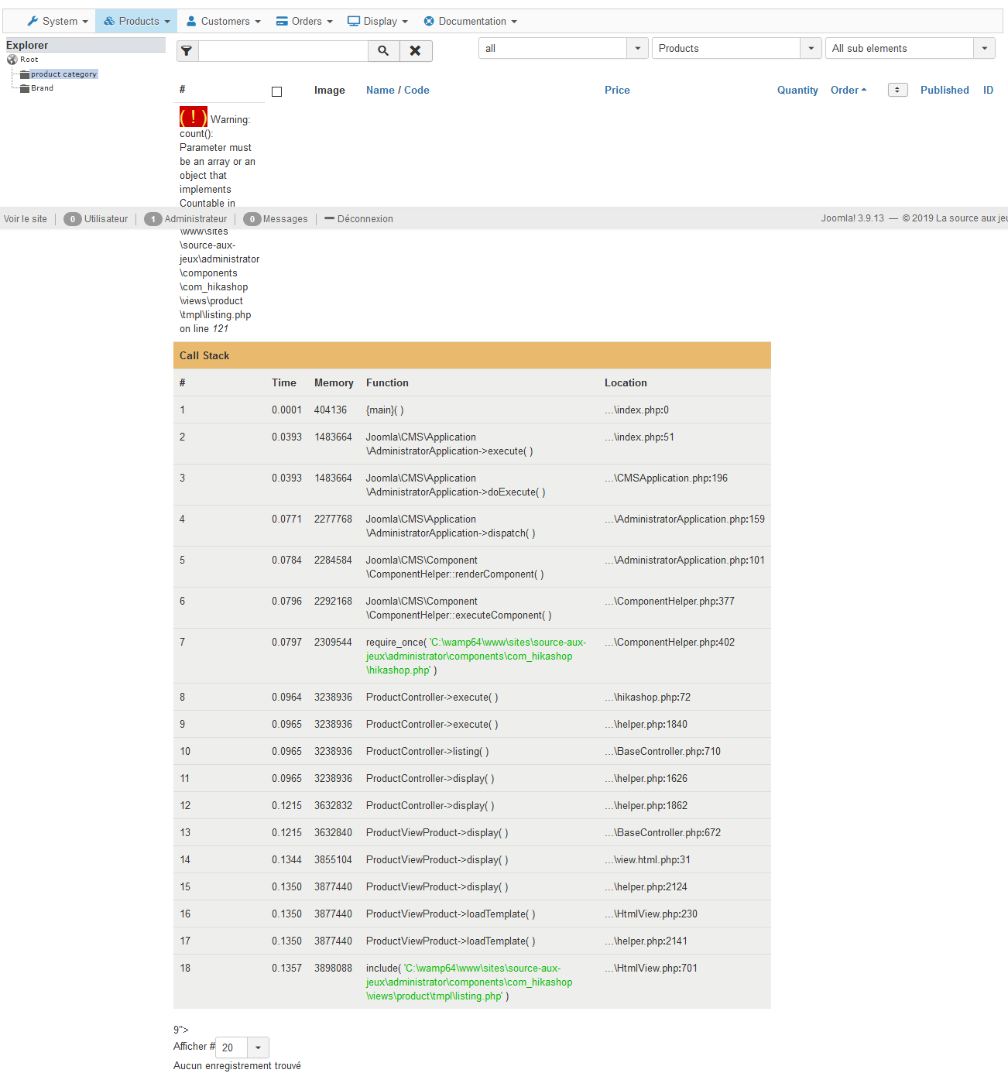Screen dimensions: 1008x1080
Task: Click the Administrateur status counter
Action: 185,219
